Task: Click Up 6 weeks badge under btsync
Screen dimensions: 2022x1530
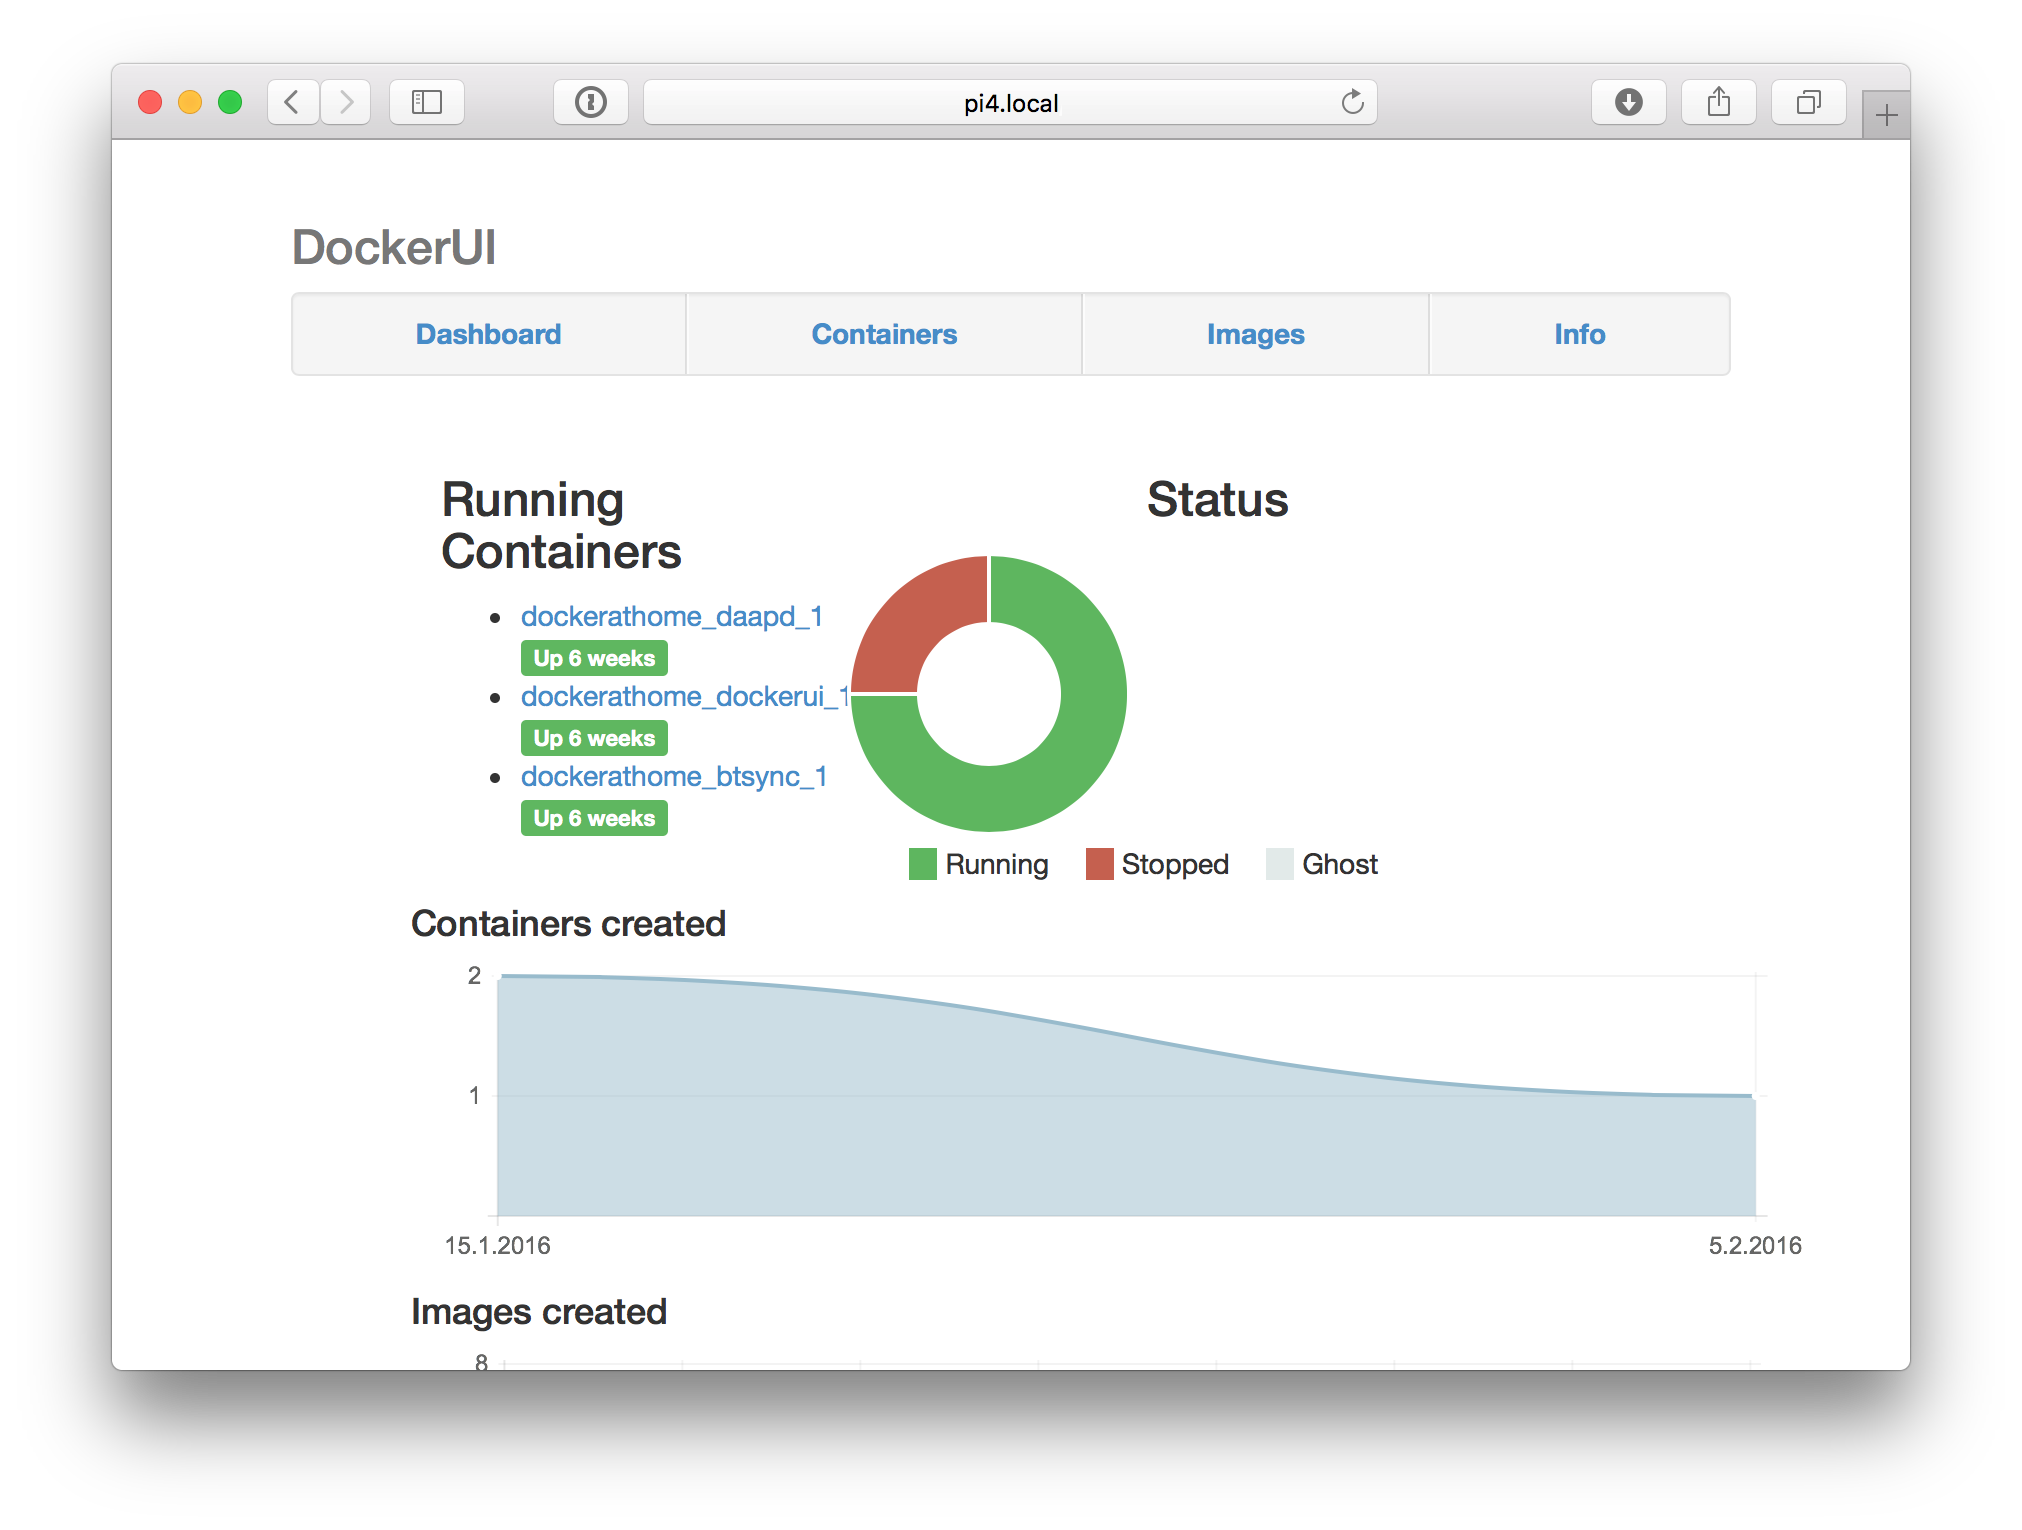Action: [594, 818]
